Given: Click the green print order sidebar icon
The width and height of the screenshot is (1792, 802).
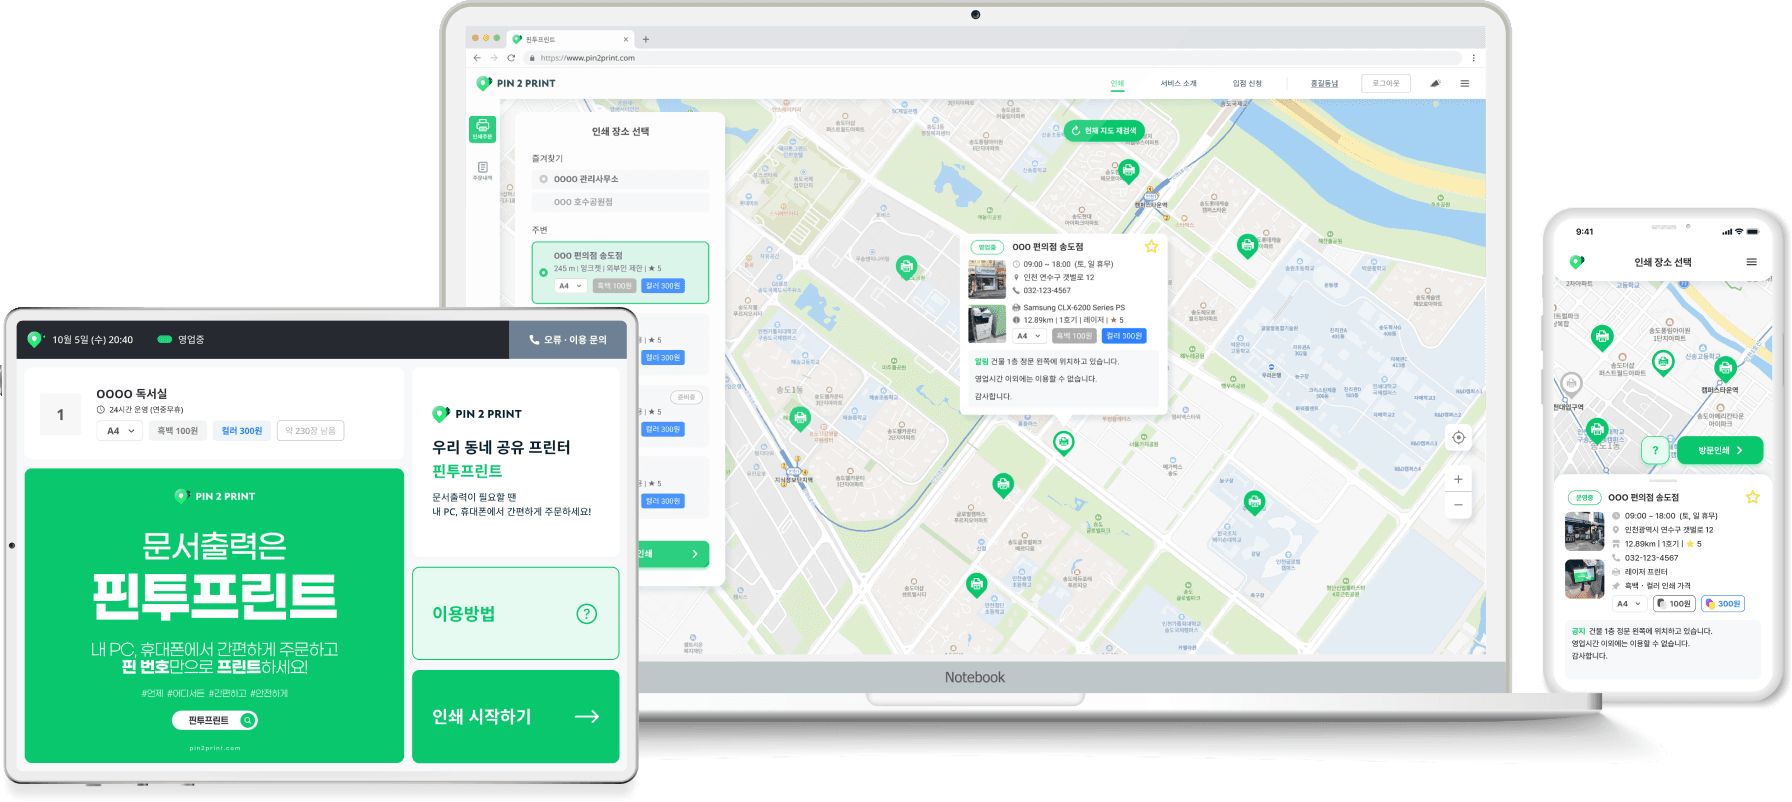Looking at the screenshot, I should pos(482,128).
